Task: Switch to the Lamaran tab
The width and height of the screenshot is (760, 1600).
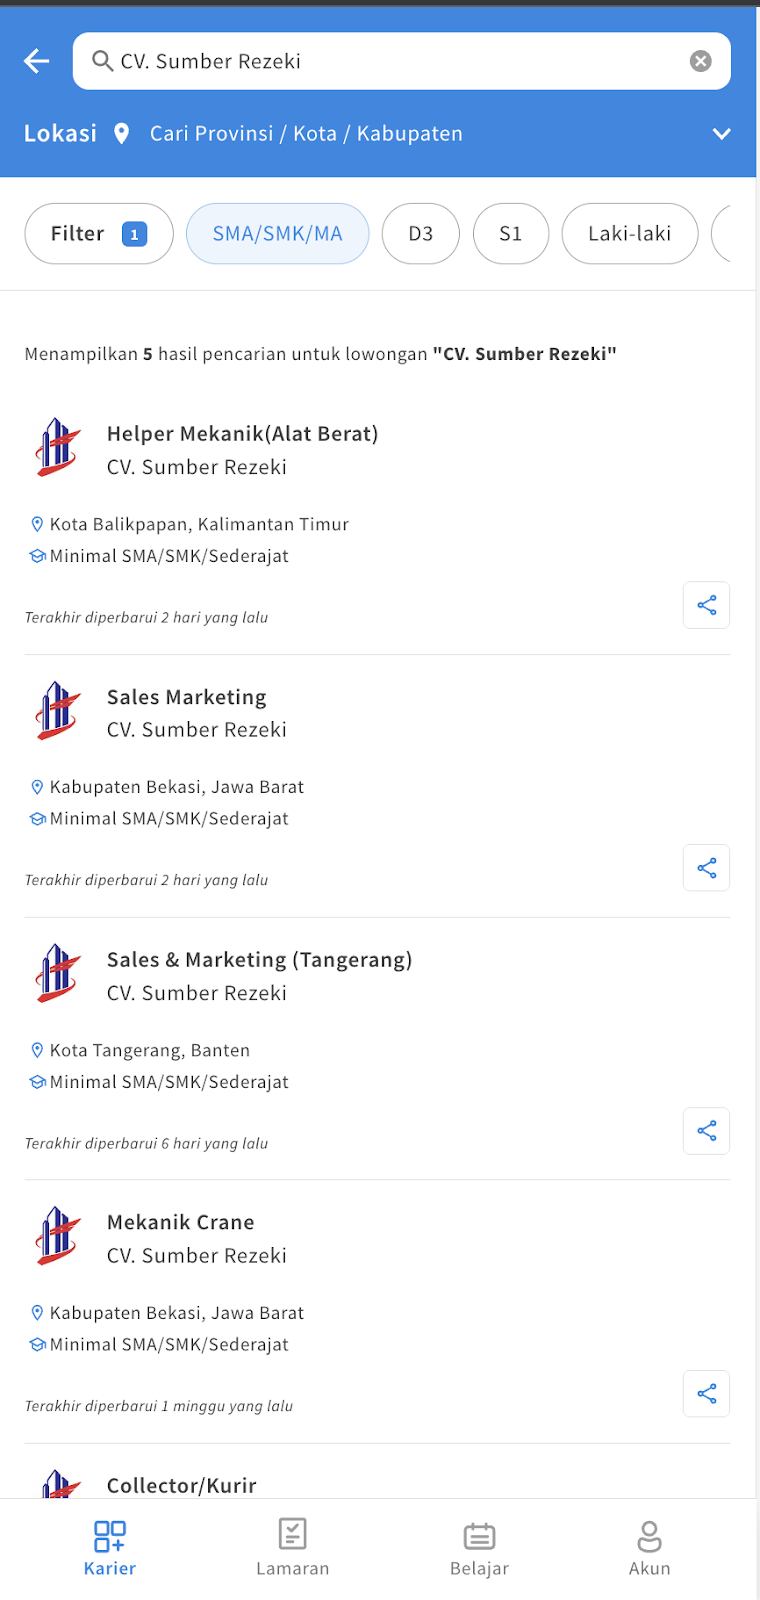Action: click(292, 1548)
